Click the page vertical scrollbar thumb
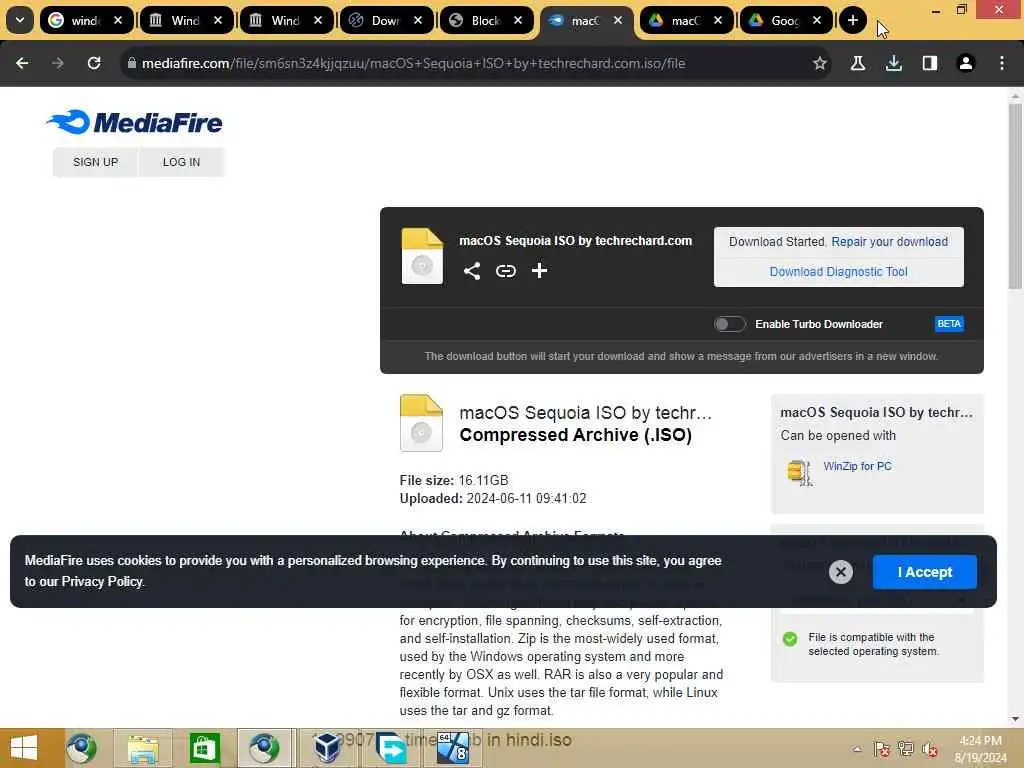 pyautogui.click(x=1015, y=196)
